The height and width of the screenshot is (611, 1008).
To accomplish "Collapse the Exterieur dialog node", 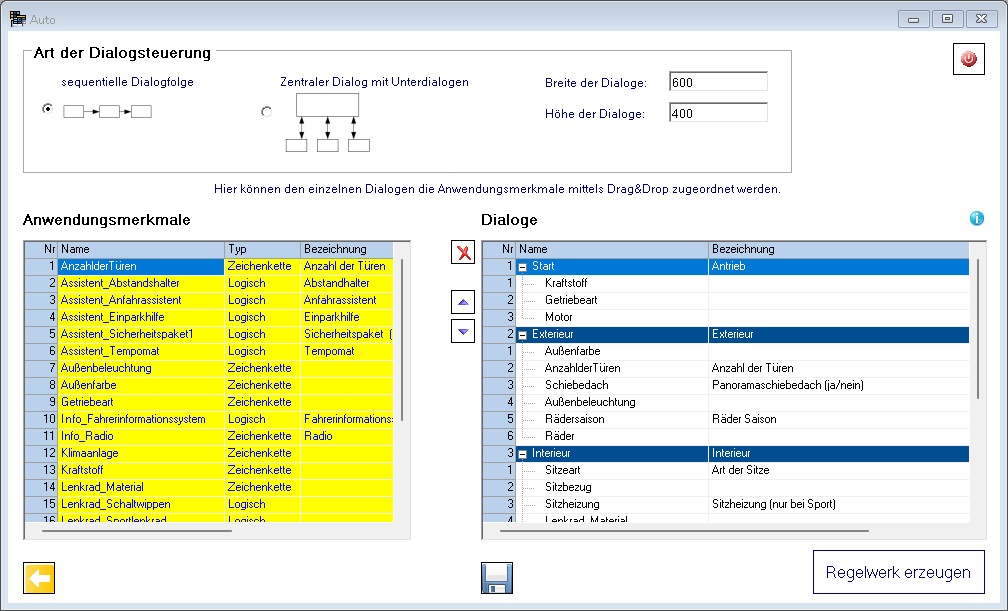I will pos(522,334).
